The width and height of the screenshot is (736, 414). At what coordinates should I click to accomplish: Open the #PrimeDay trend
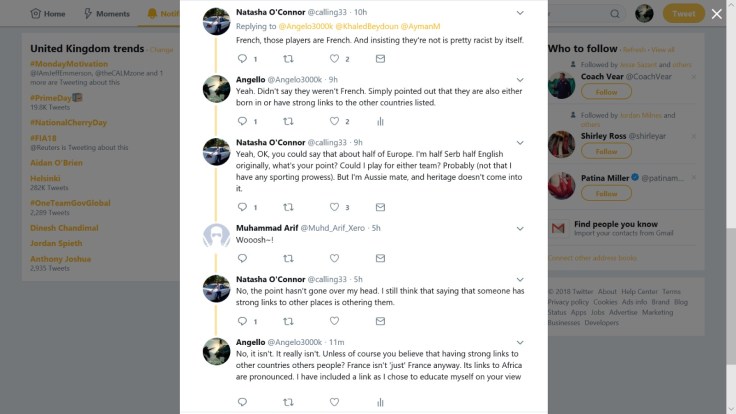click(x=56, y=97)
